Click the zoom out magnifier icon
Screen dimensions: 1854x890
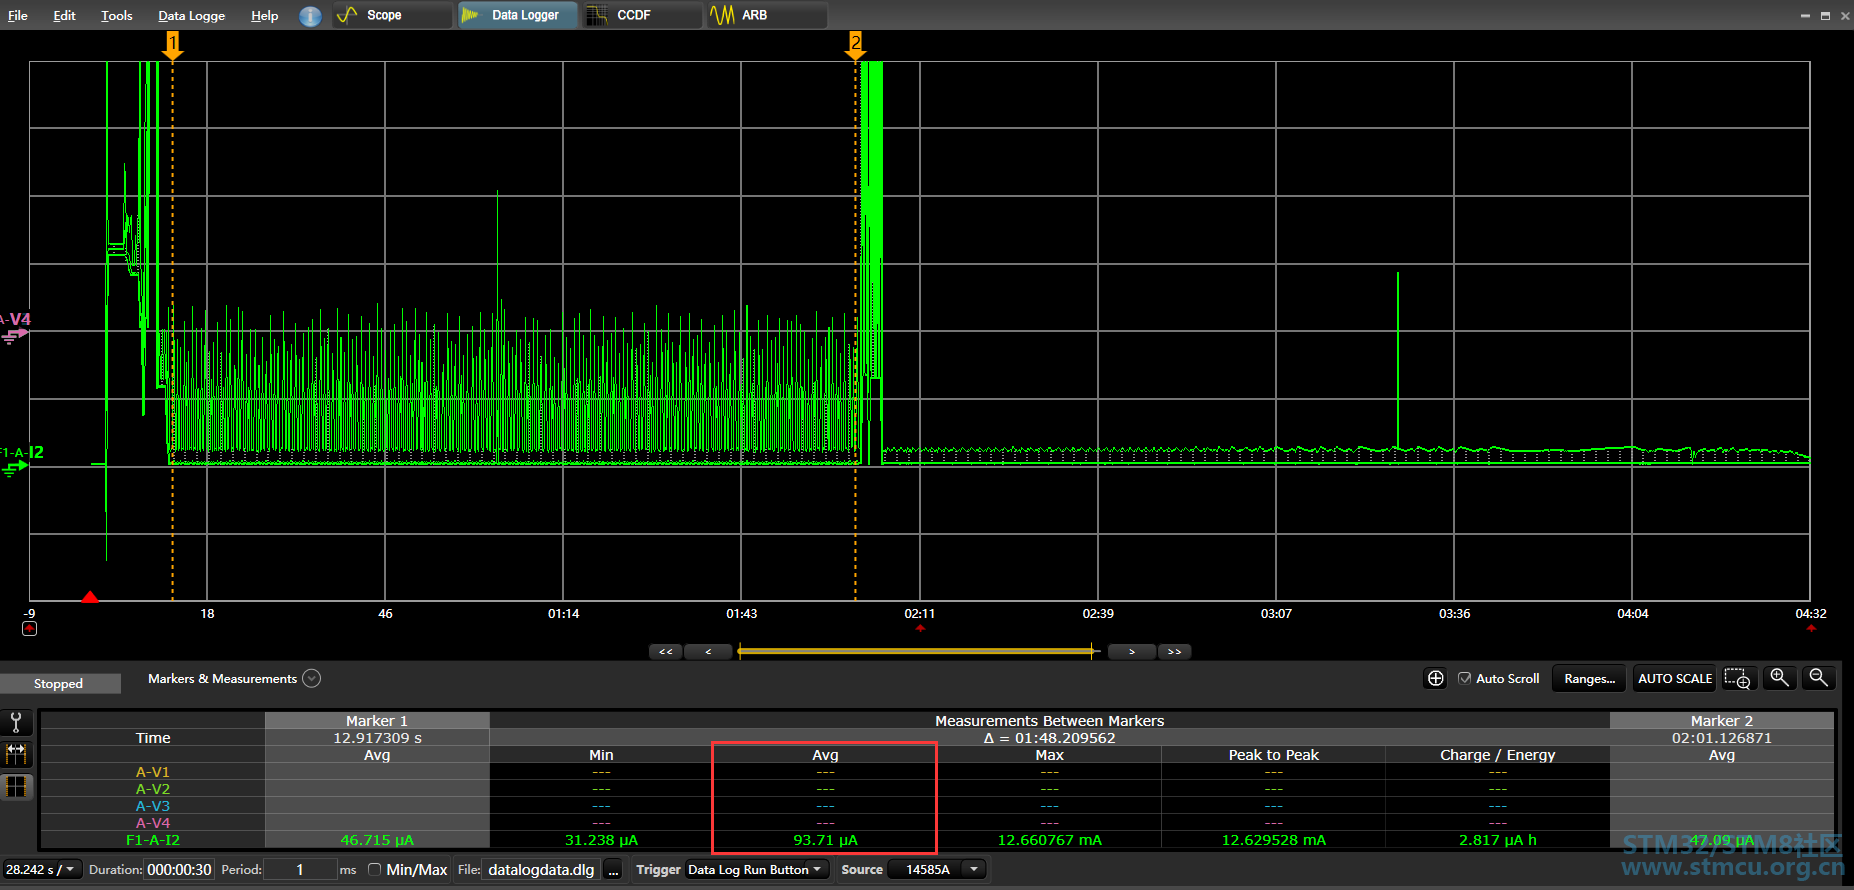coord(1819,677)
